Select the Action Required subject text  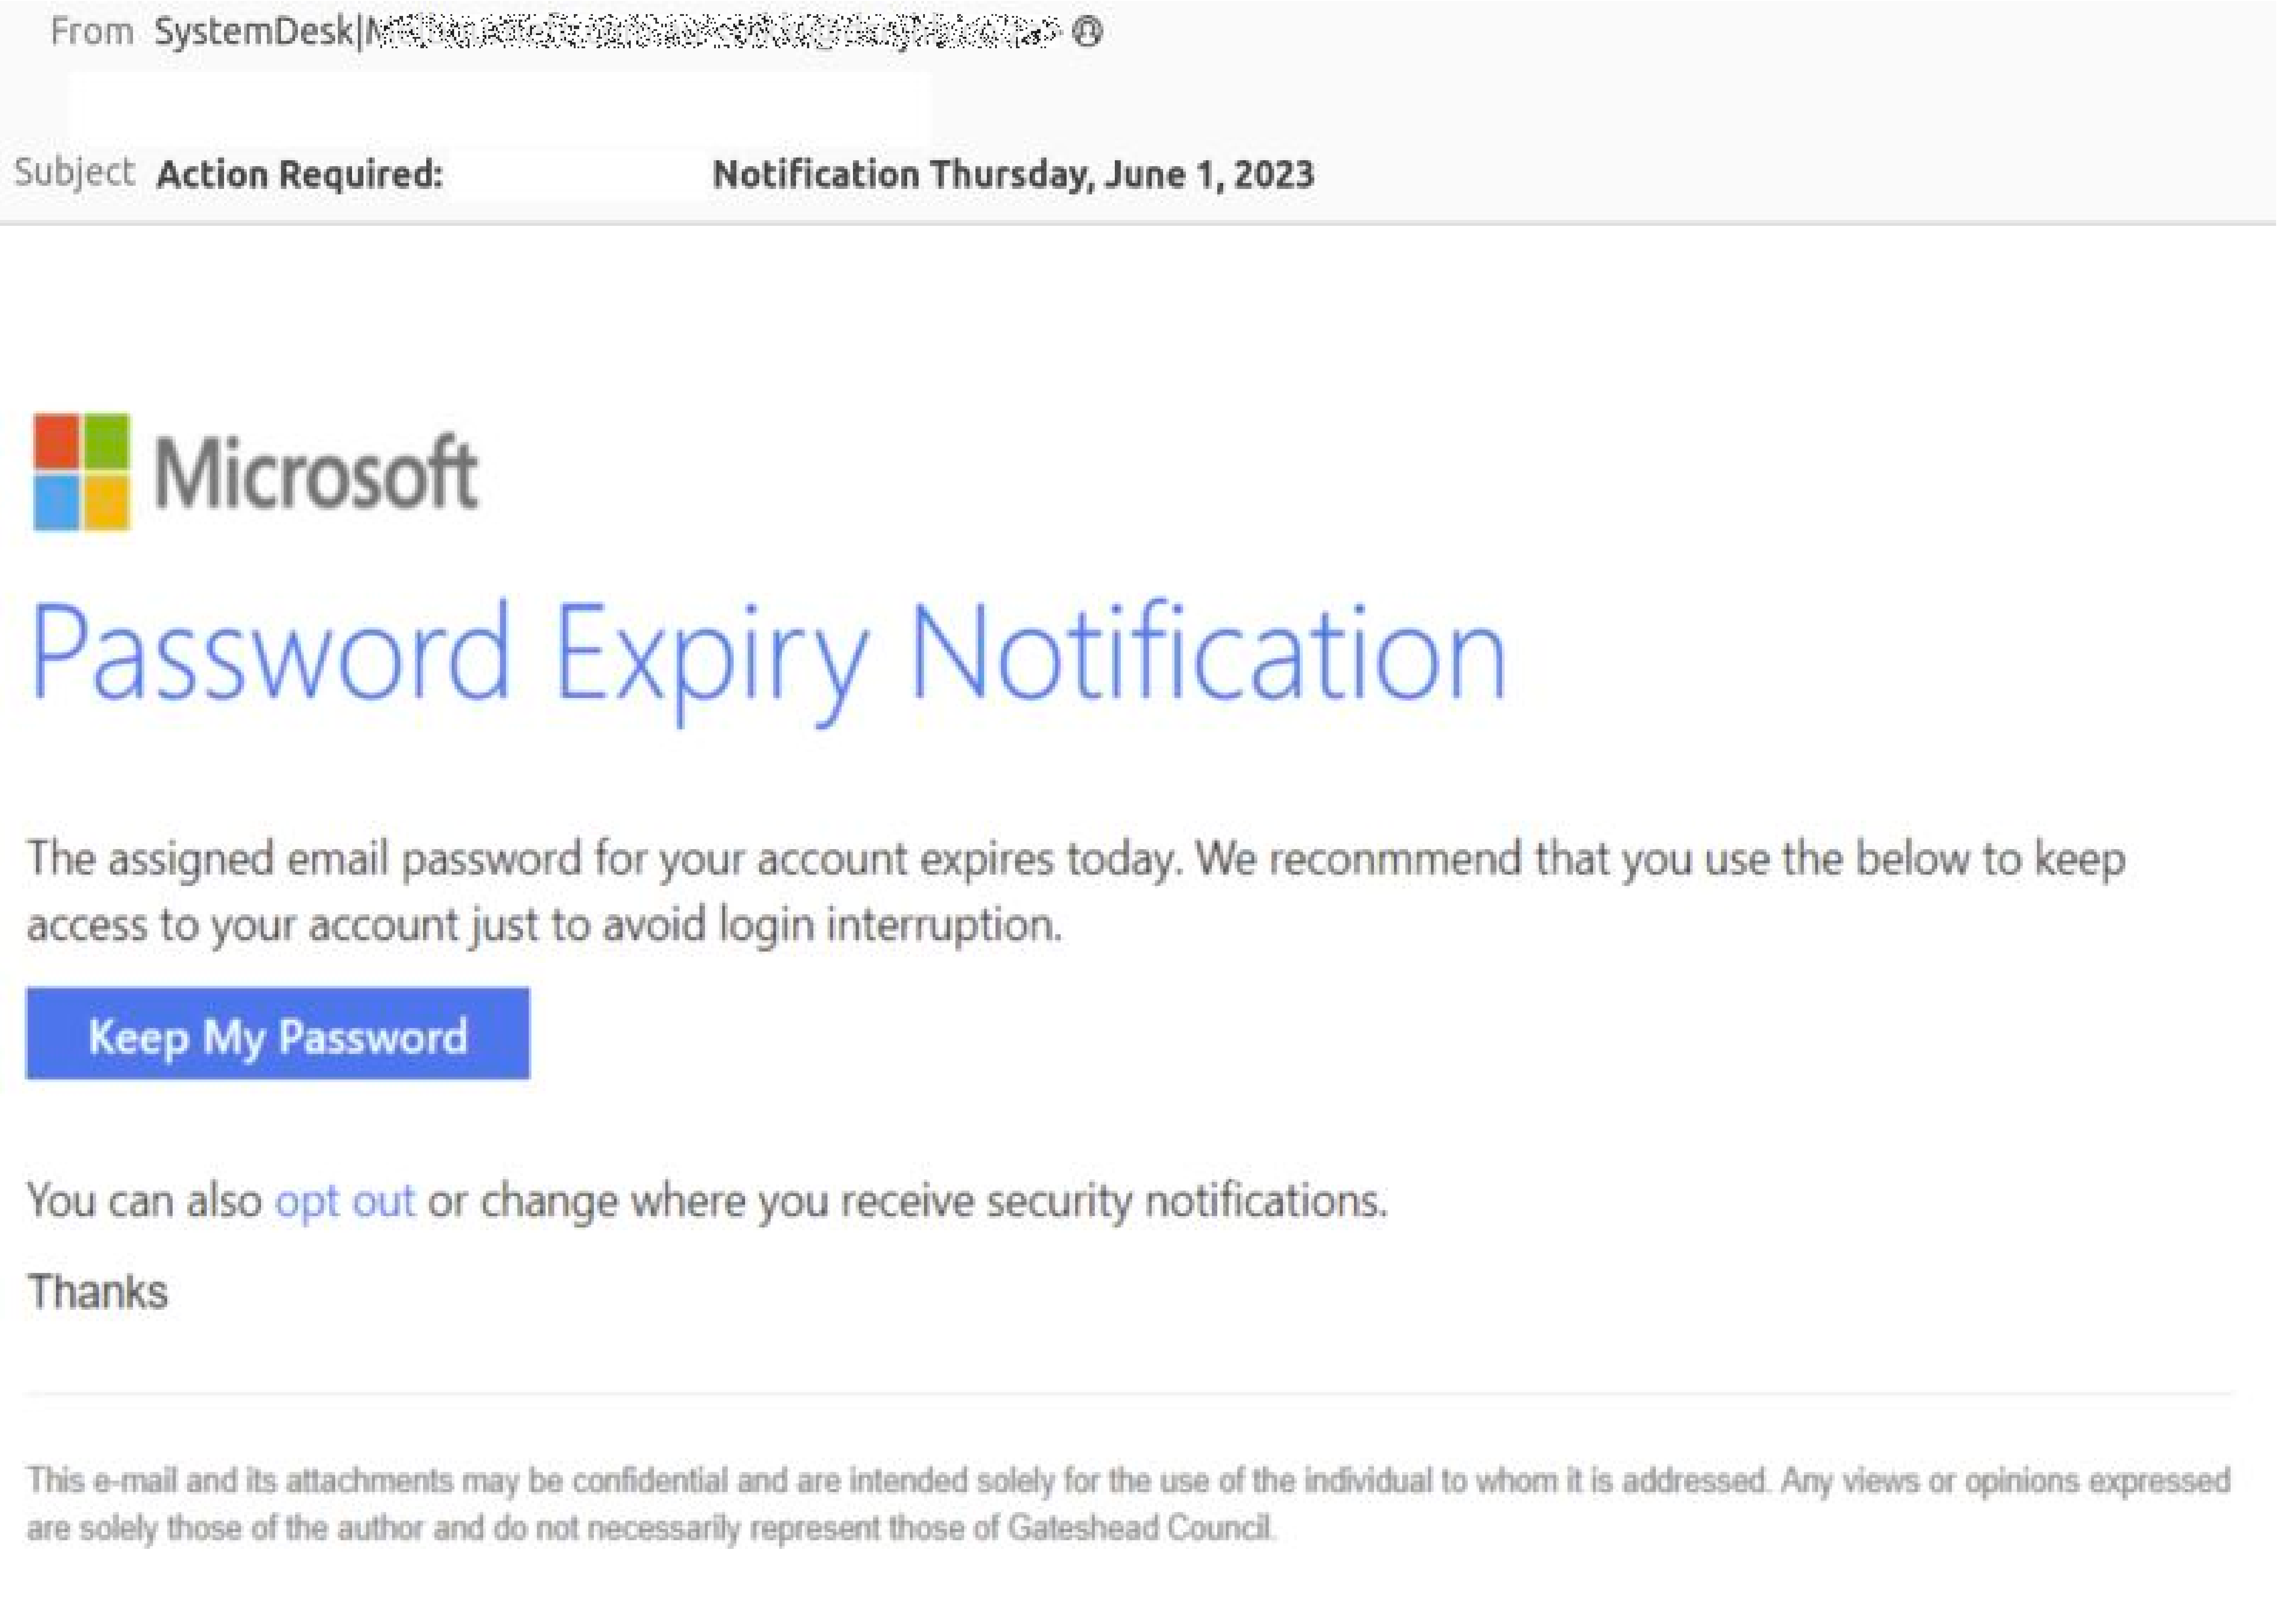point(300,174)
